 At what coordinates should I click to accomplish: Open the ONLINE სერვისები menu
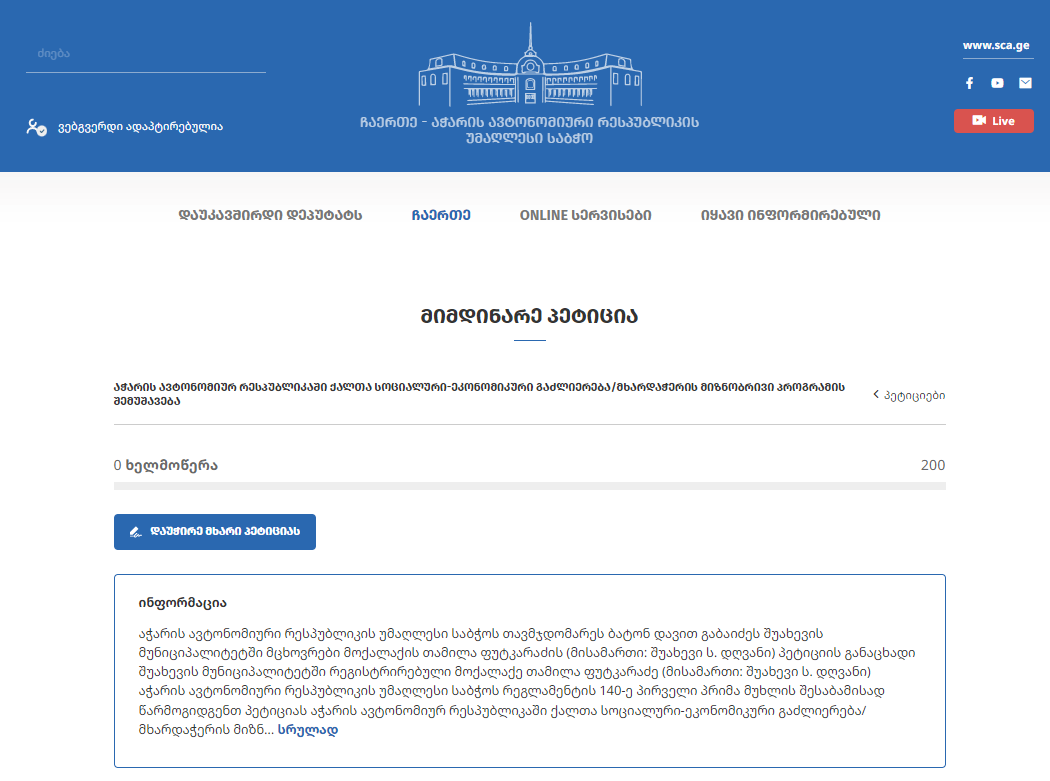tap(585, 215)
